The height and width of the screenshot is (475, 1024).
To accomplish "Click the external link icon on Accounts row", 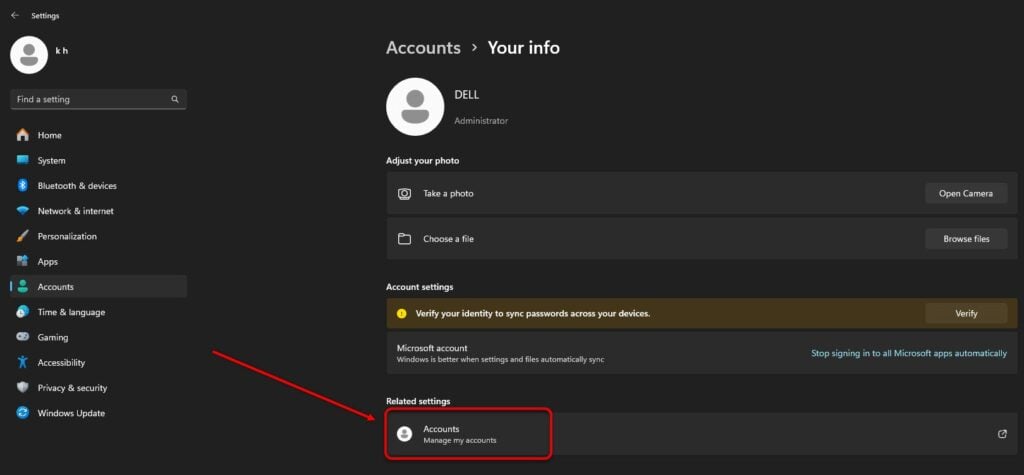I will (1002, 434).
